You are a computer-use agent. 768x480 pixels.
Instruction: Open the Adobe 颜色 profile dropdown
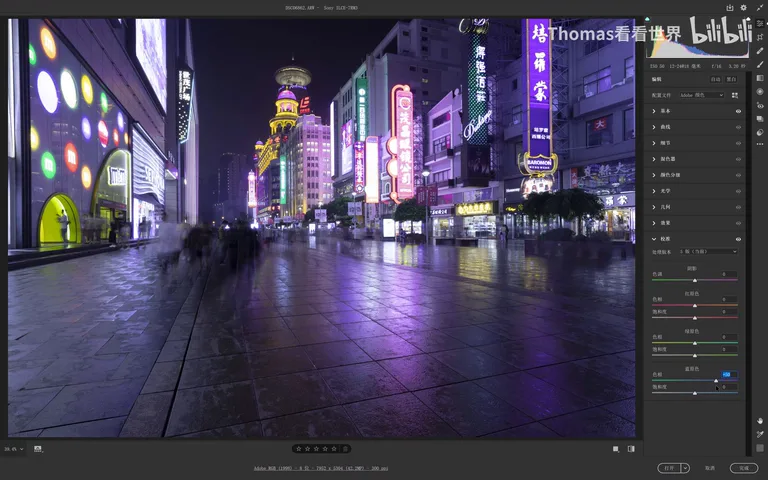[701, 95]
